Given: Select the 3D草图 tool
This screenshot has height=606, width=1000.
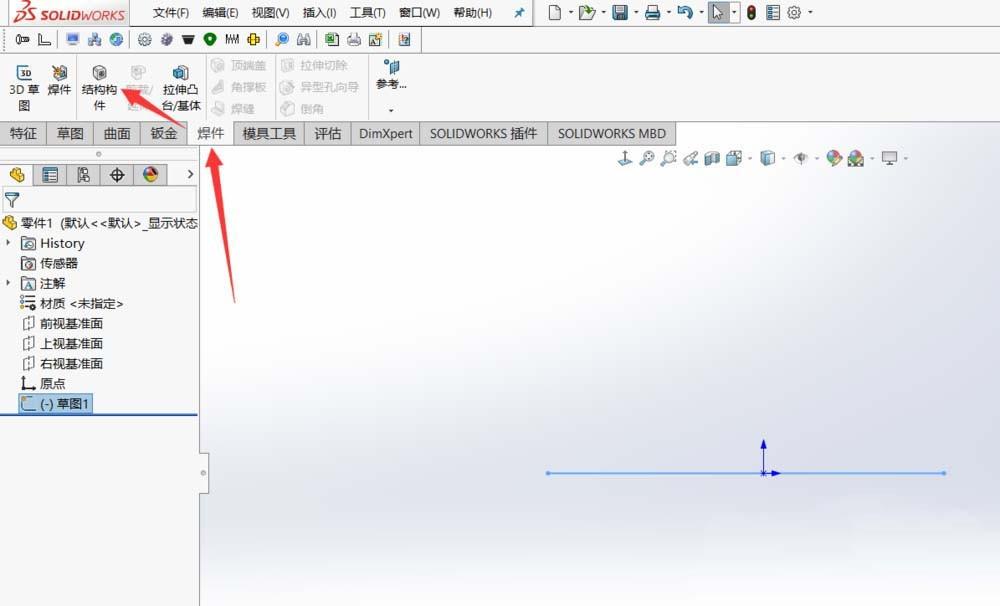Looking at the screenshot, I should click(x=22, y=85).
